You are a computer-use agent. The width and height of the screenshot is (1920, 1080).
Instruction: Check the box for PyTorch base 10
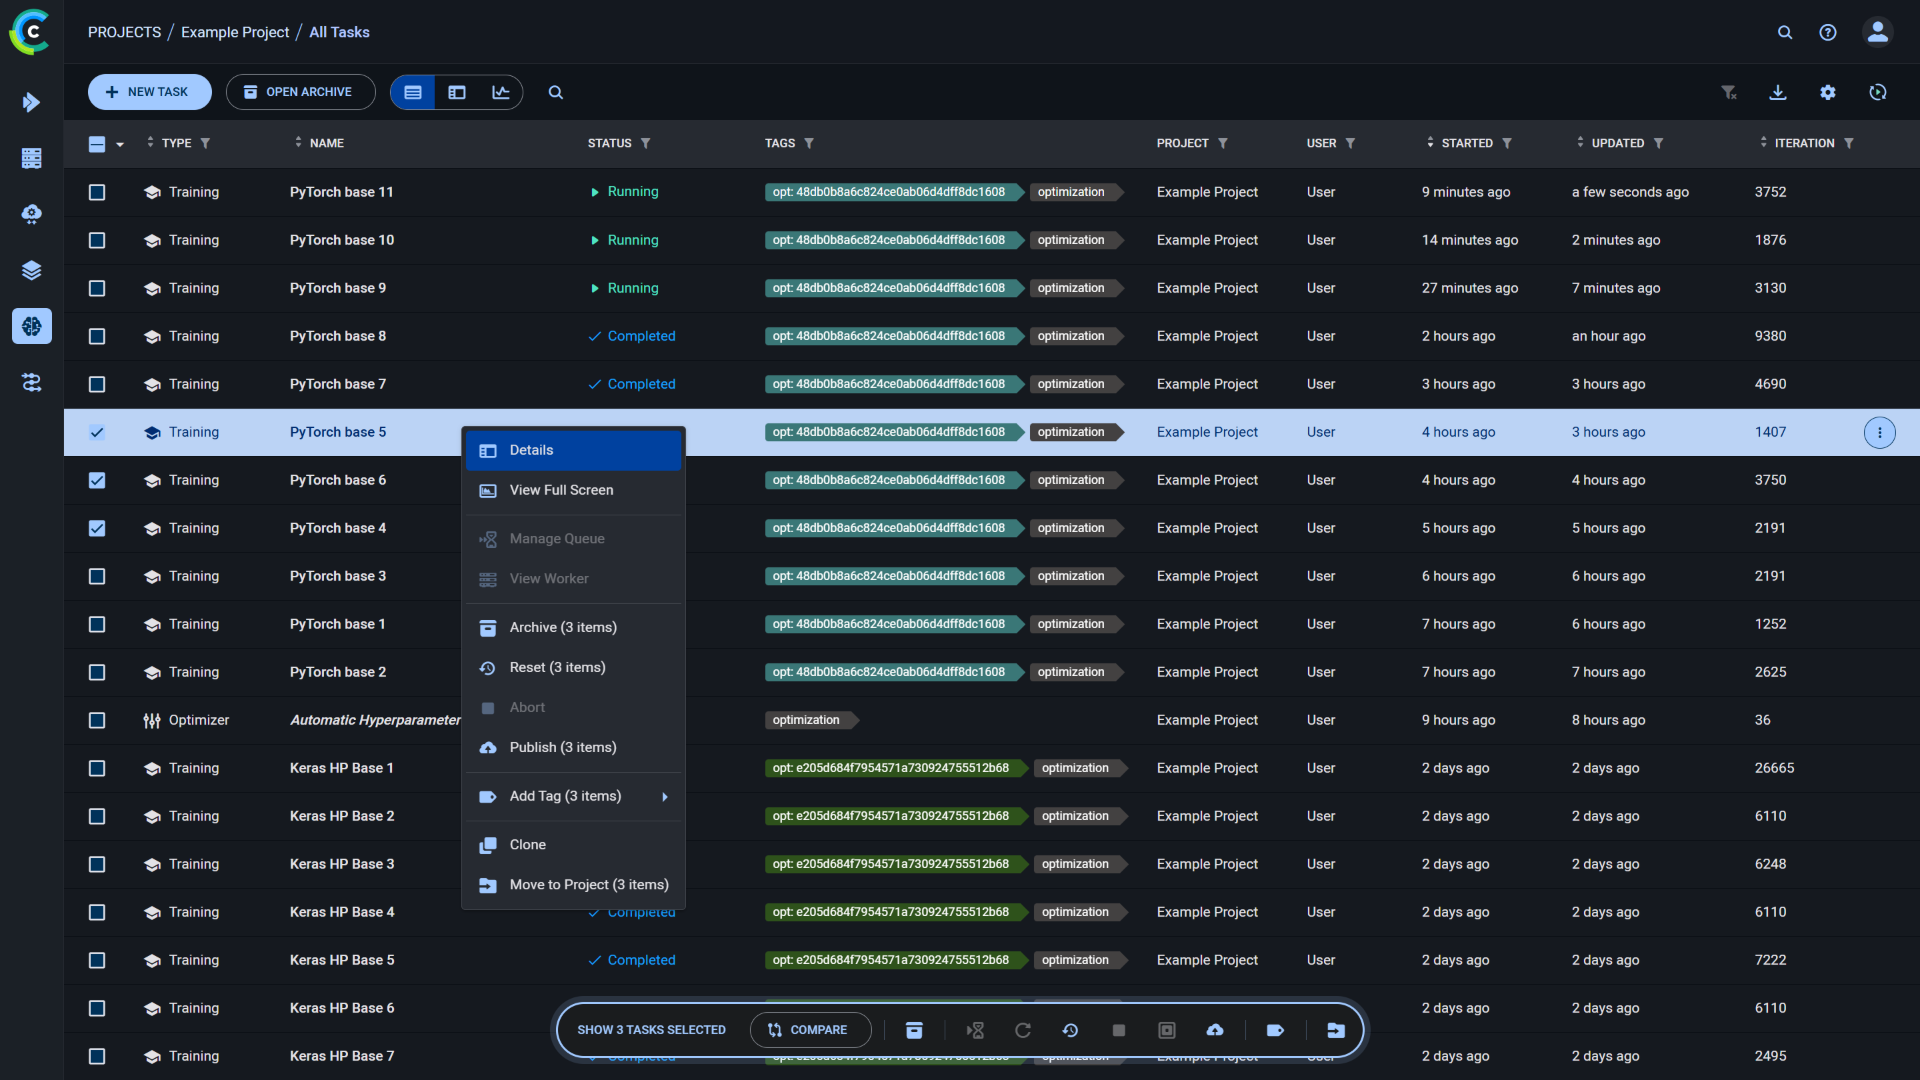(x=97, y=240)
